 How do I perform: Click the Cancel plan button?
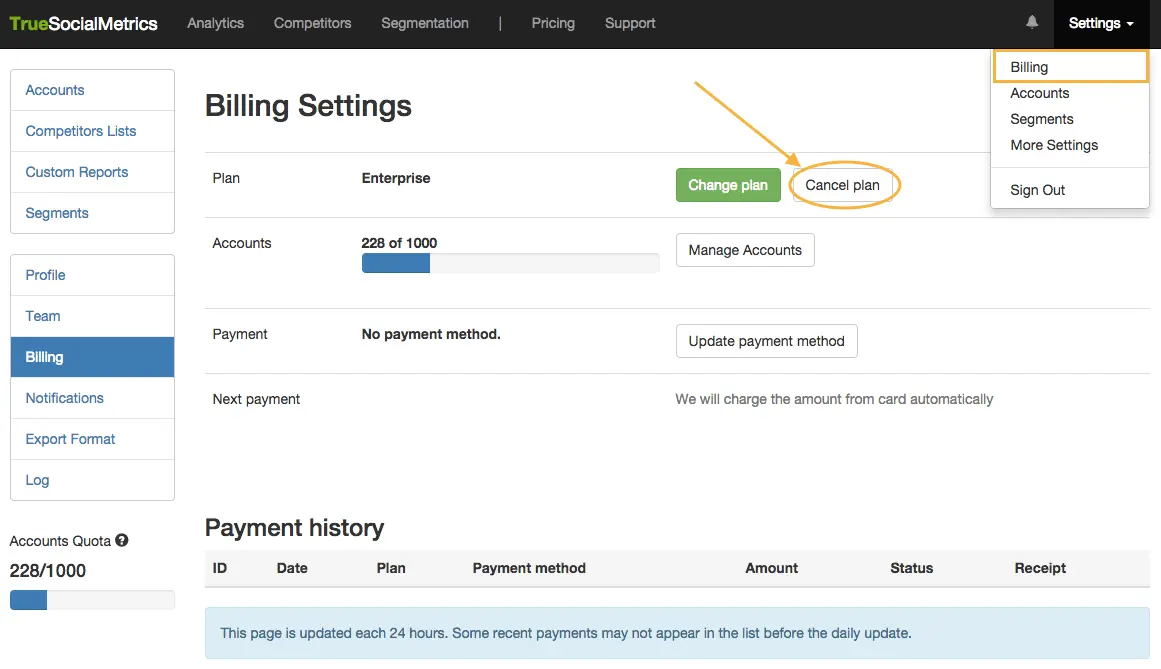coord(842,185)
